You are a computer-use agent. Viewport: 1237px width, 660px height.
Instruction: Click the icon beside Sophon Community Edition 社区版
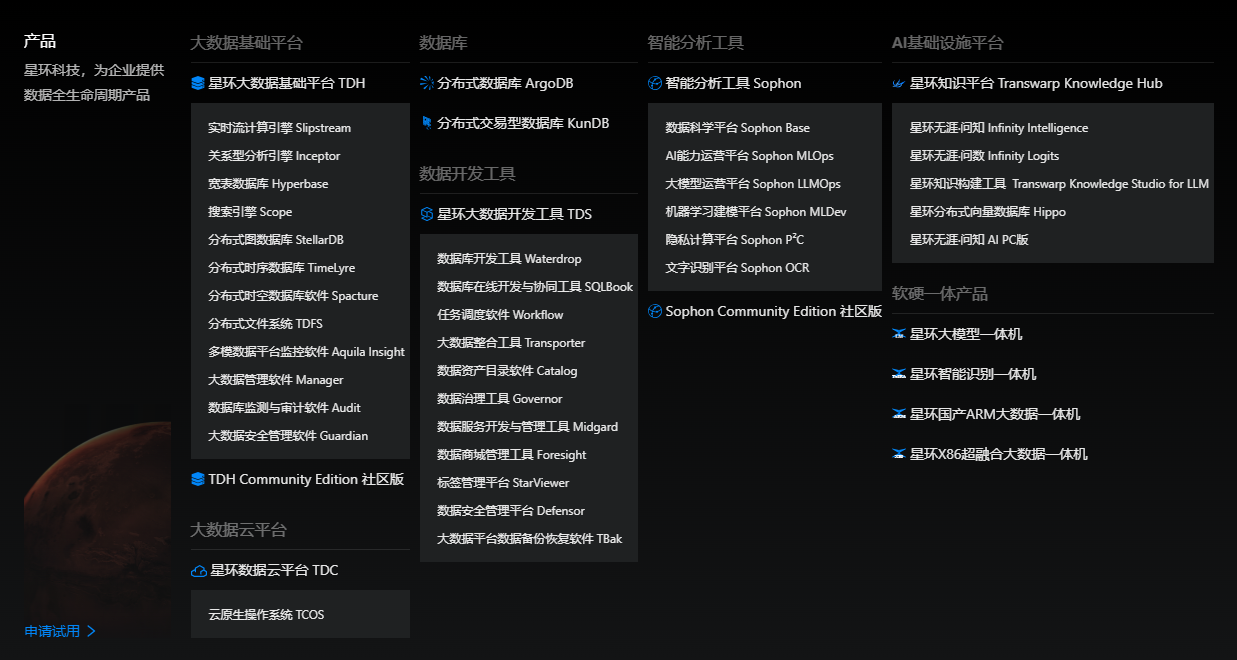click(x=655, y=312)
